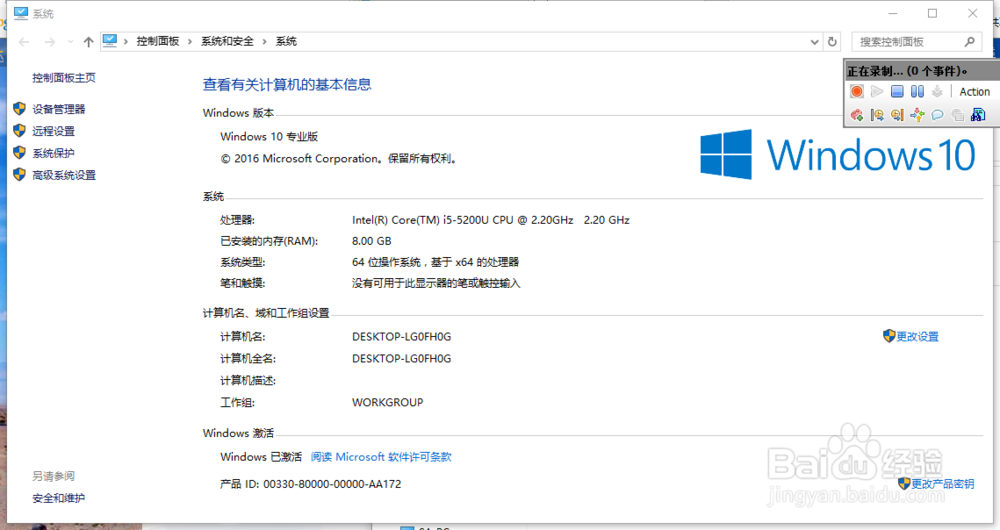Open 安全和维护 link under 另请参阅
The image size is (1000, 530).
click(x=59, y=498)
